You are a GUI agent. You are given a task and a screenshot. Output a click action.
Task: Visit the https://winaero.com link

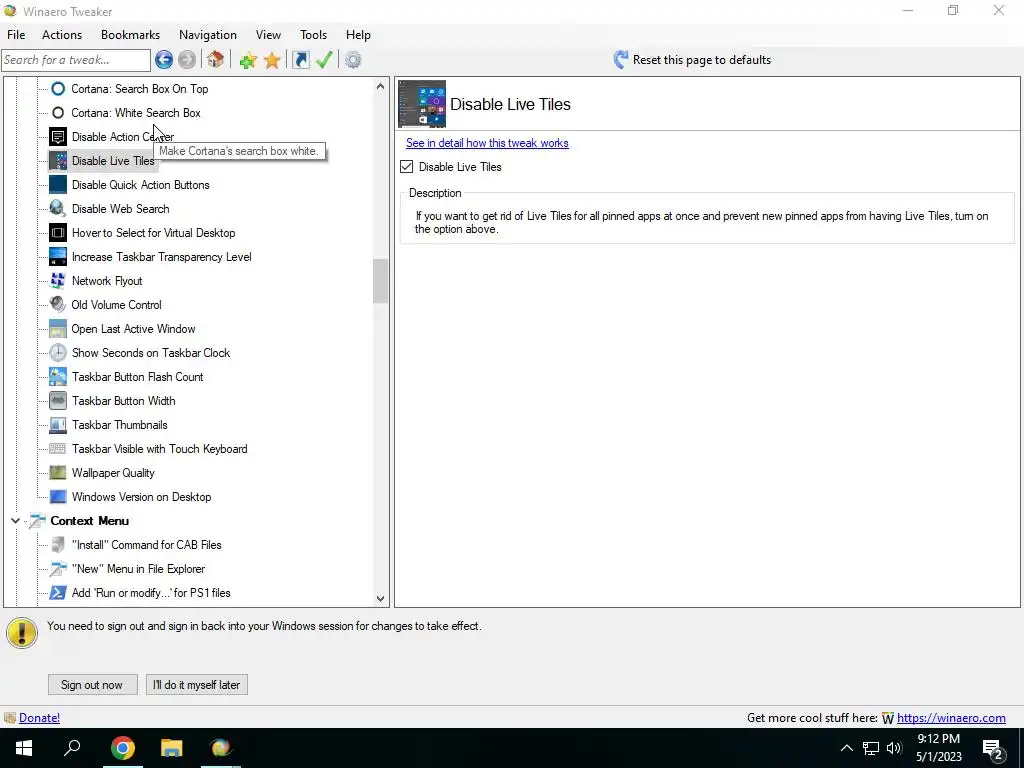coord(951,718)
